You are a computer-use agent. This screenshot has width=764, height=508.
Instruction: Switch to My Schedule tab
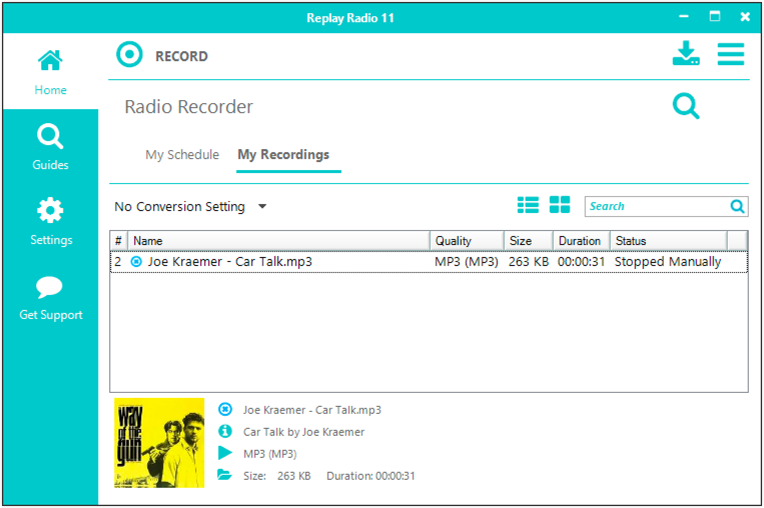pos(182,155)
